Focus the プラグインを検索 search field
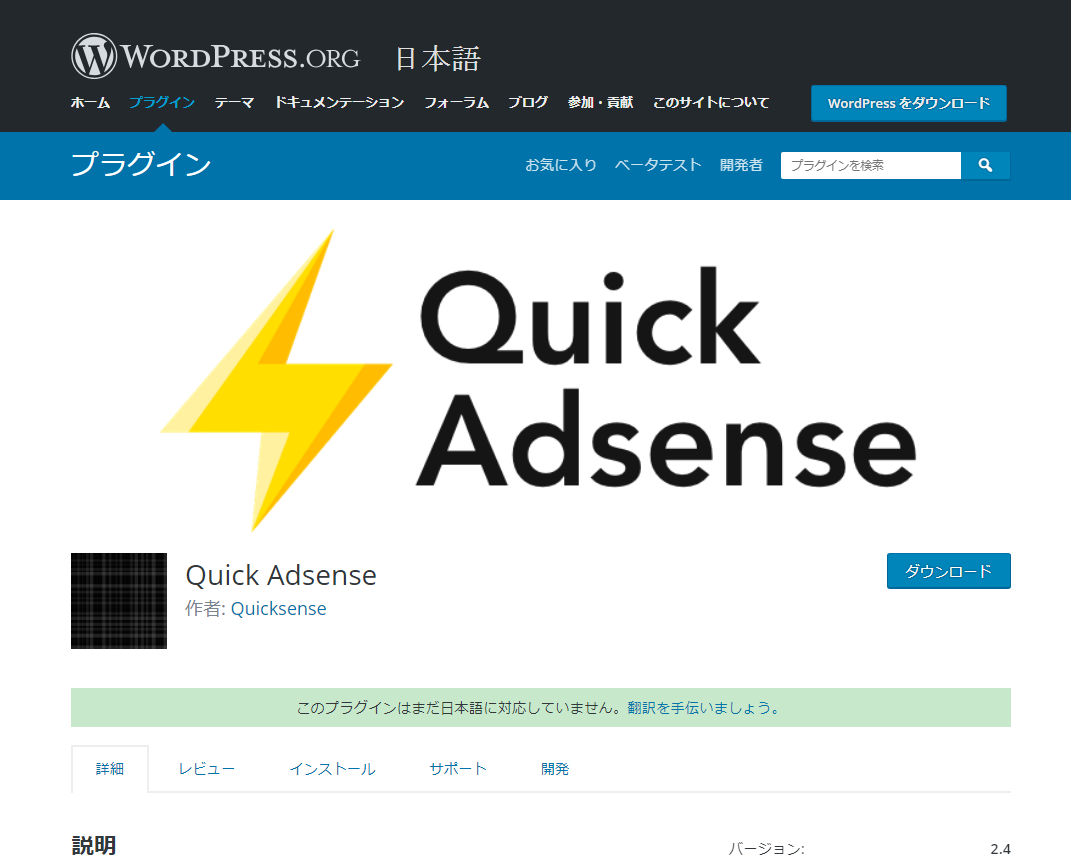 coord(870,165)
